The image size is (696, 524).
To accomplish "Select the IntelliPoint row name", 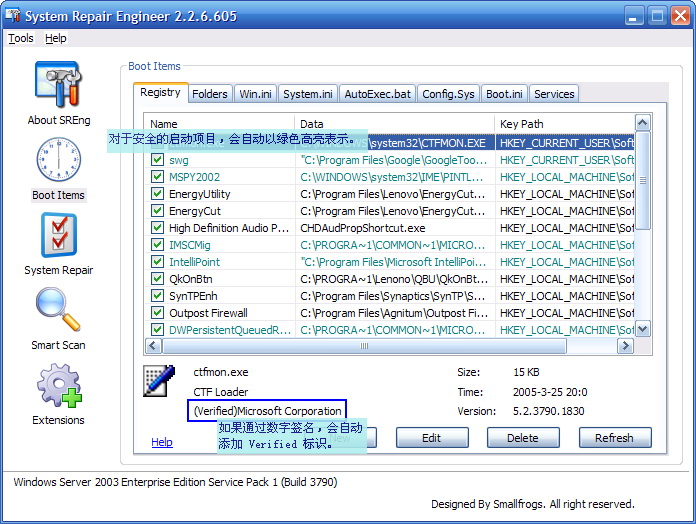I will tap(194, 262).
